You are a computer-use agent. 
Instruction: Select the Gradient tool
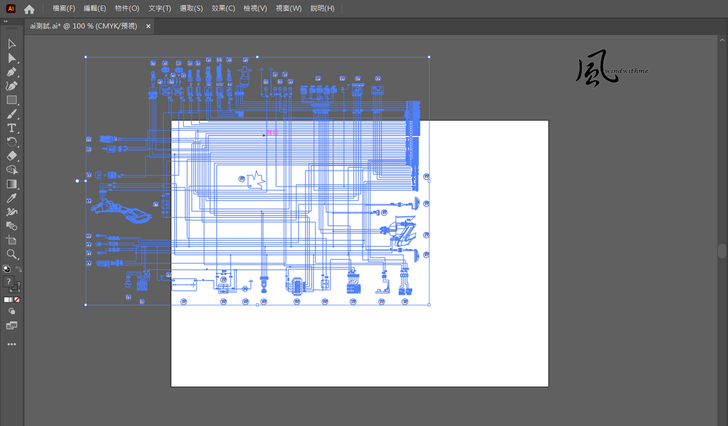point(12,184)
